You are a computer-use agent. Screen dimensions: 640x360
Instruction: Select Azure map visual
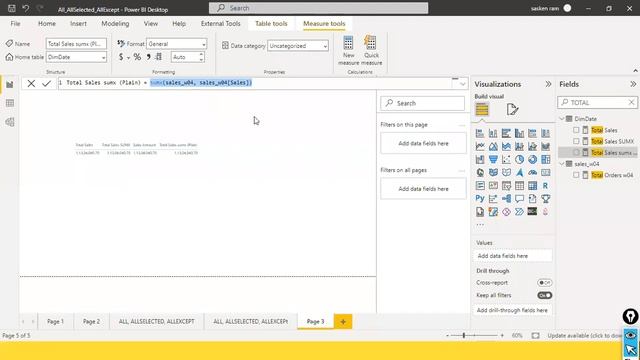(519, 172)
